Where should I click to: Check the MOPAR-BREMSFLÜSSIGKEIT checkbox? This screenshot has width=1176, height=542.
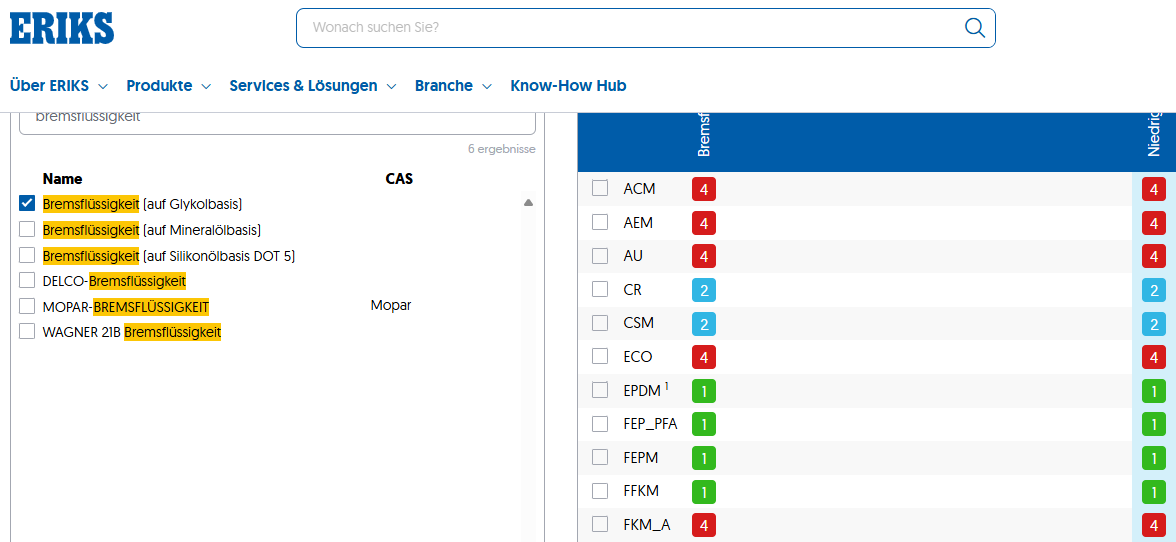click(x=27, y=306)
